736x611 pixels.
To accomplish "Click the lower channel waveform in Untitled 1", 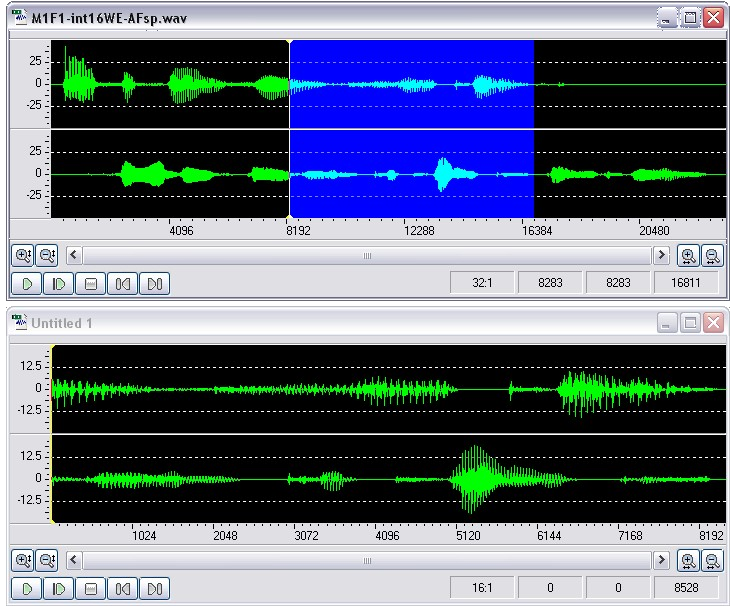I will point(389,479).
